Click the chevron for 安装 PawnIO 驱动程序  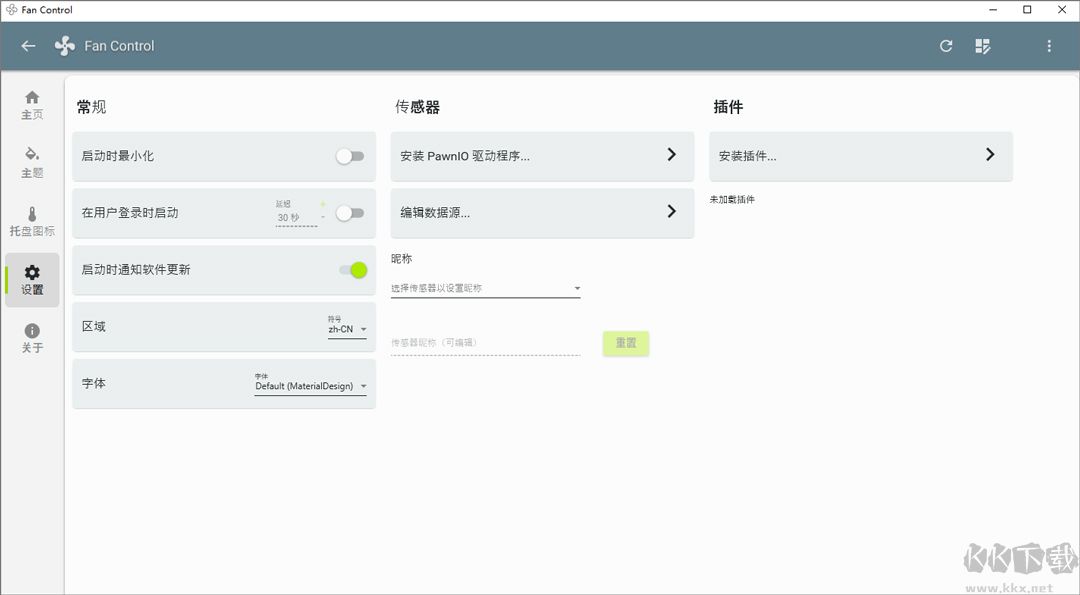(x=672, y=154)
